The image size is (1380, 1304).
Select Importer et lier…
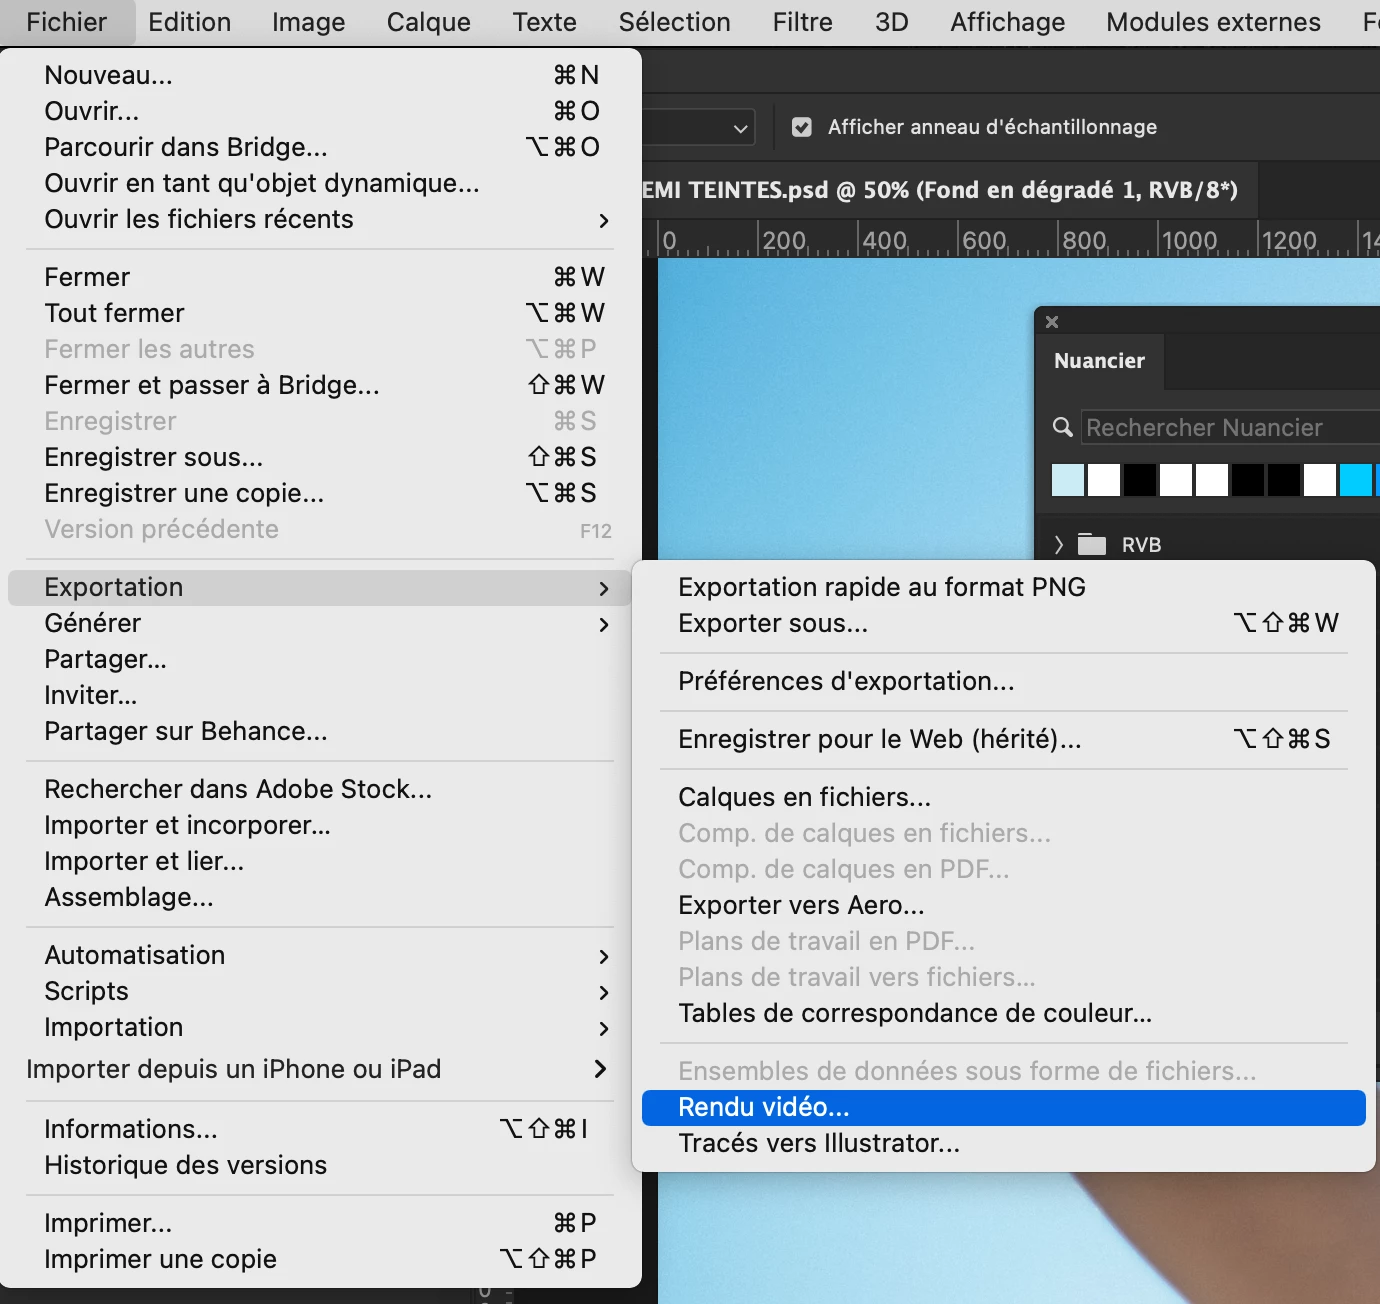point(320,861)
